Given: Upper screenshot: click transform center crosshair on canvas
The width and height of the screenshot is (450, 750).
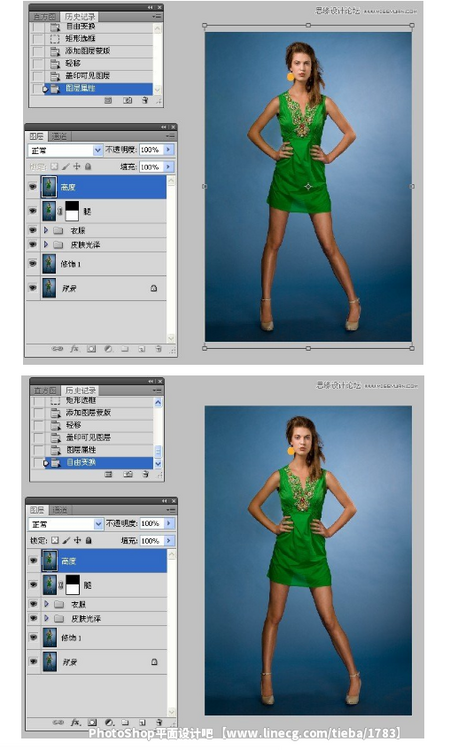Looking at the screenshot, I should pos(308,187).
